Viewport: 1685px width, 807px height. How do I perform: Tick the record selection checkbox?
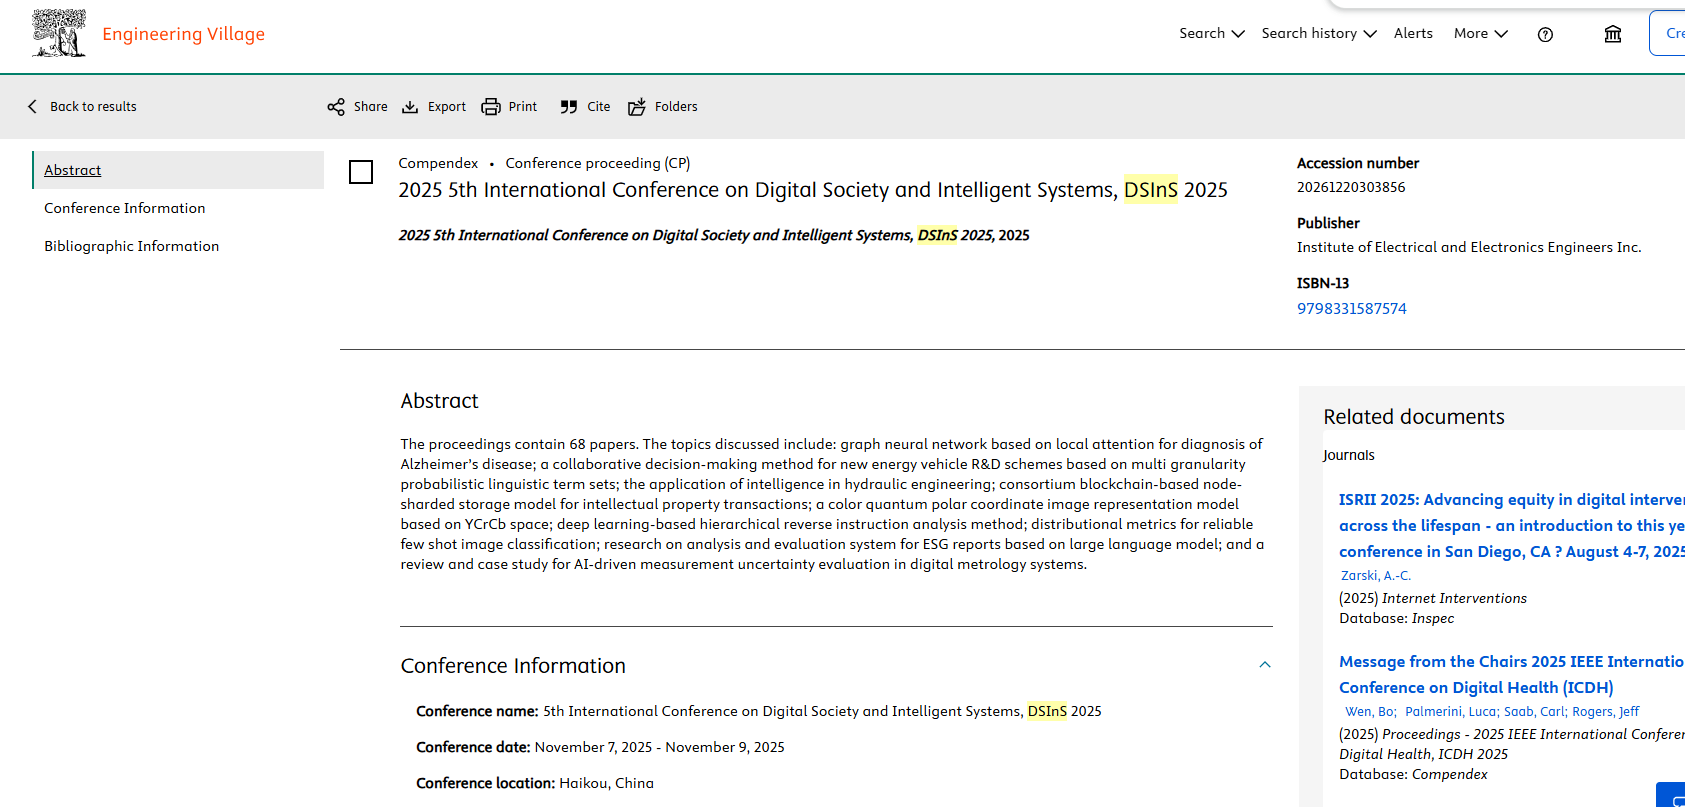(x=361, y=172)
